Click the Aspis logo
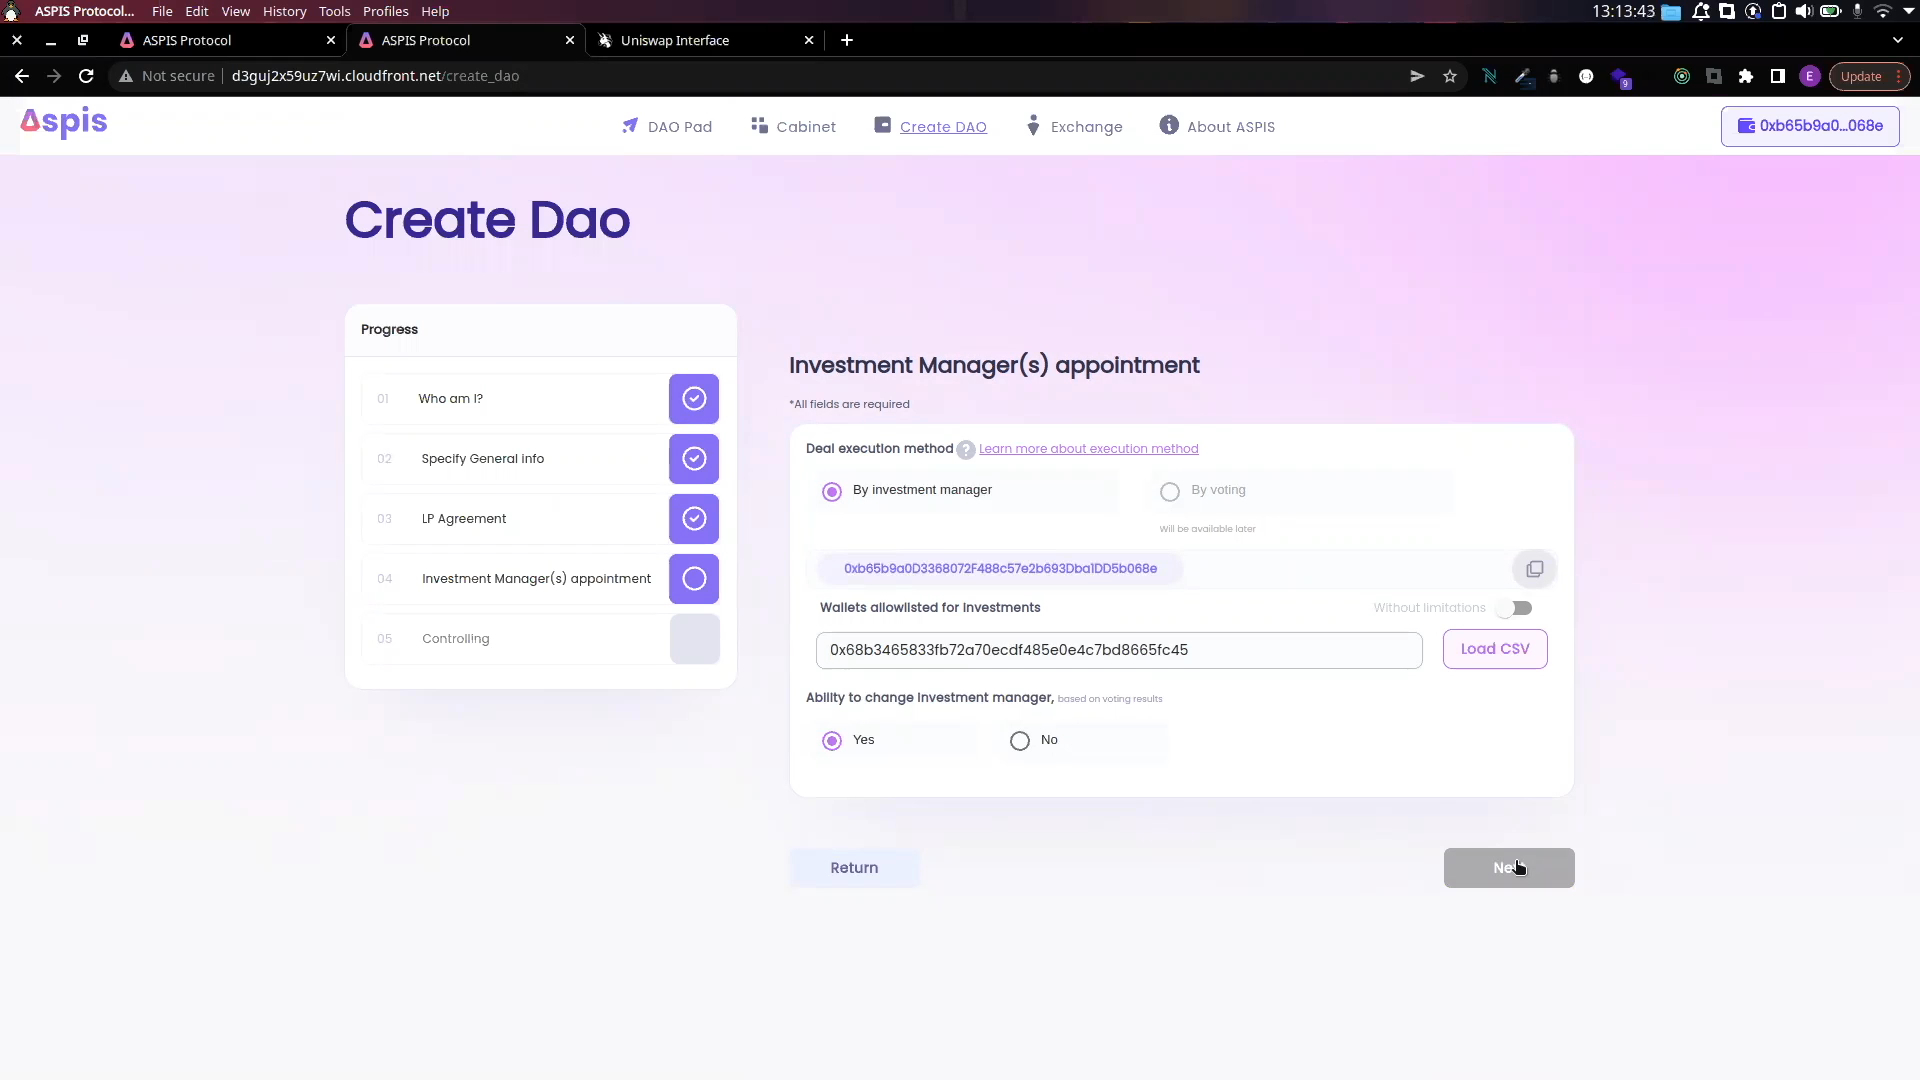Screen dimensions: 1920x1080 pos(64,123)
